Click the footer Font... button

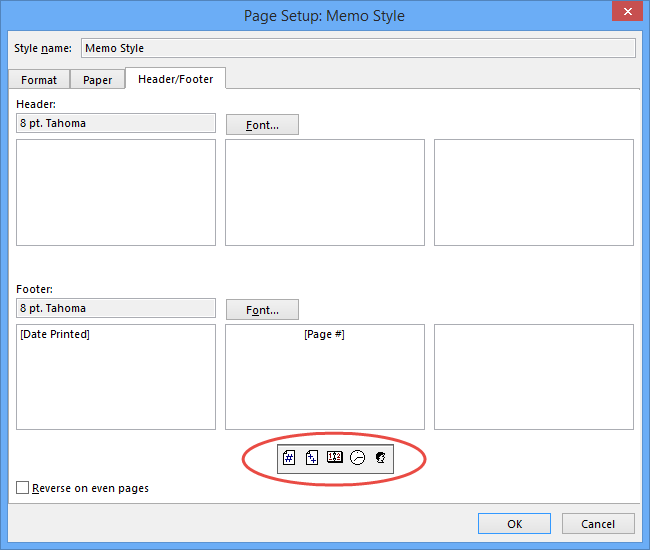point(262,310)
